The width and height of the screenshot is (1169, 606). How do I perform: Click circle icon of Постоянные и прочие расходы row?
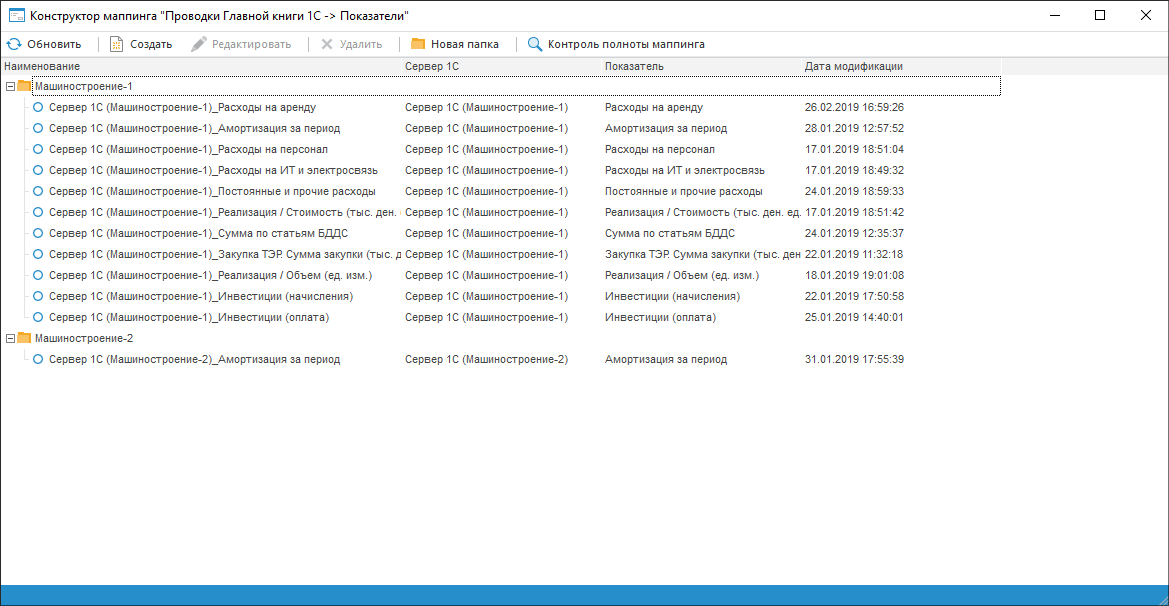click(38, 191)
